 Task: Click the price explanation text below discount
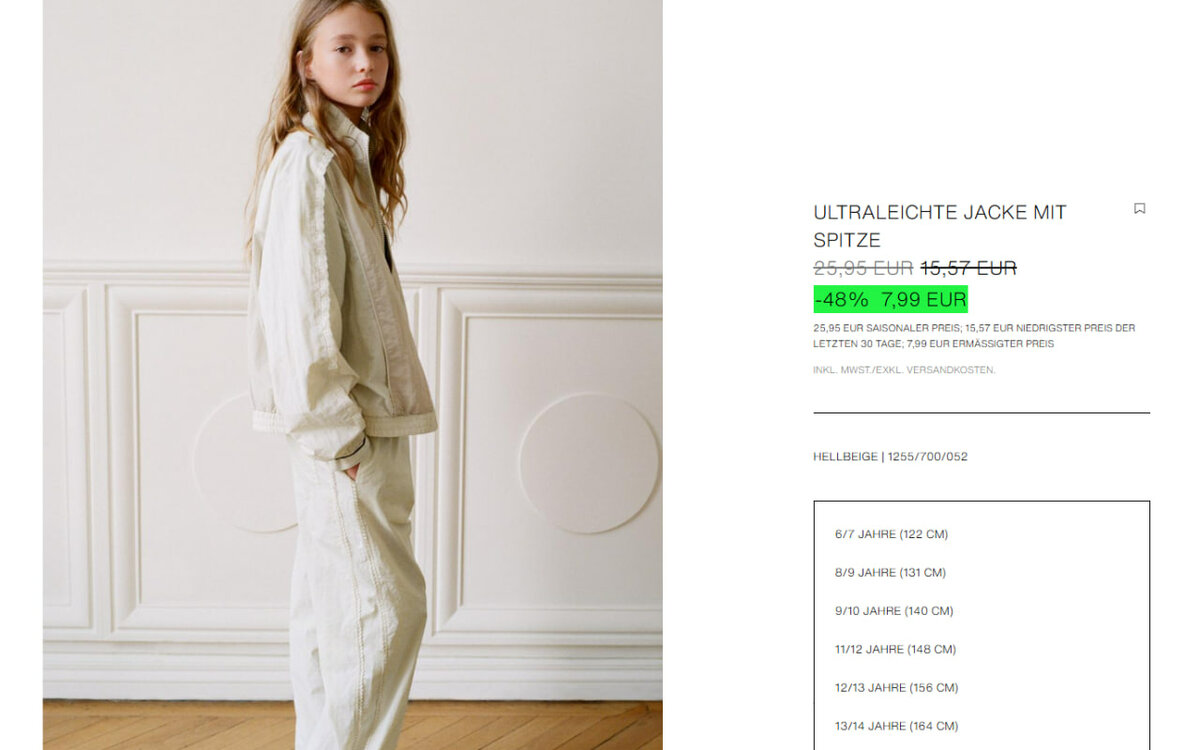[x=974, y=336]
